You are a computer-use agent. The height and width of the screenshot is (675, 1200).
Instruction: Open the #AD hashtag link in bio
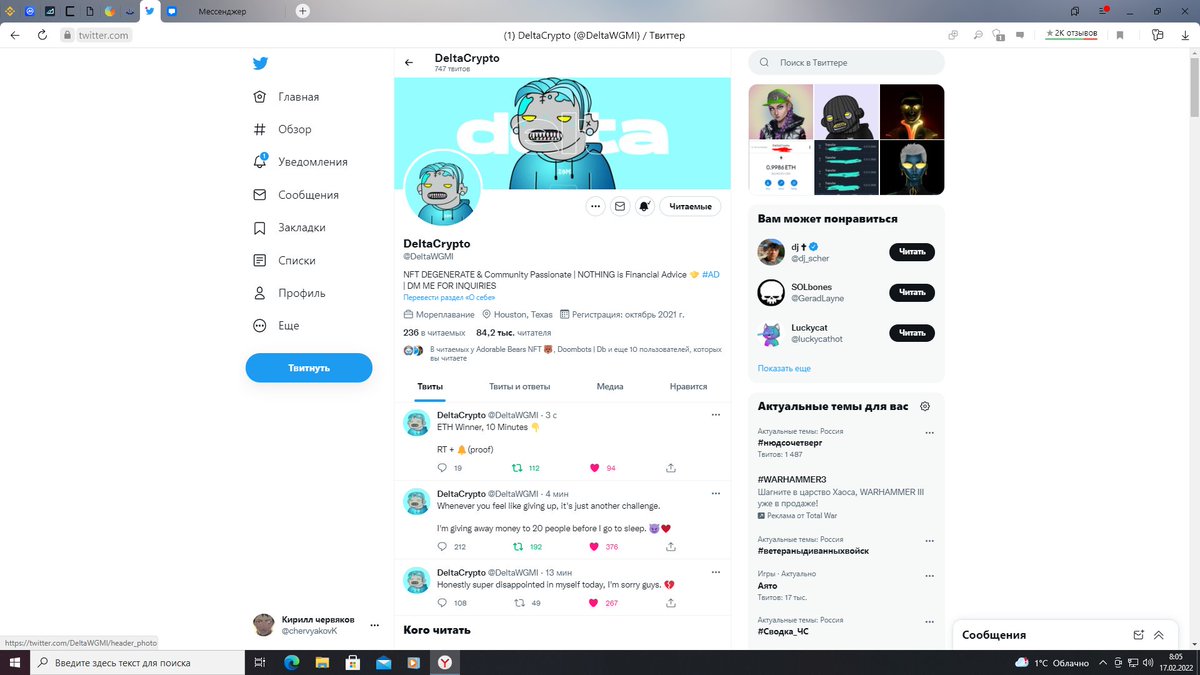pos(711,274)
